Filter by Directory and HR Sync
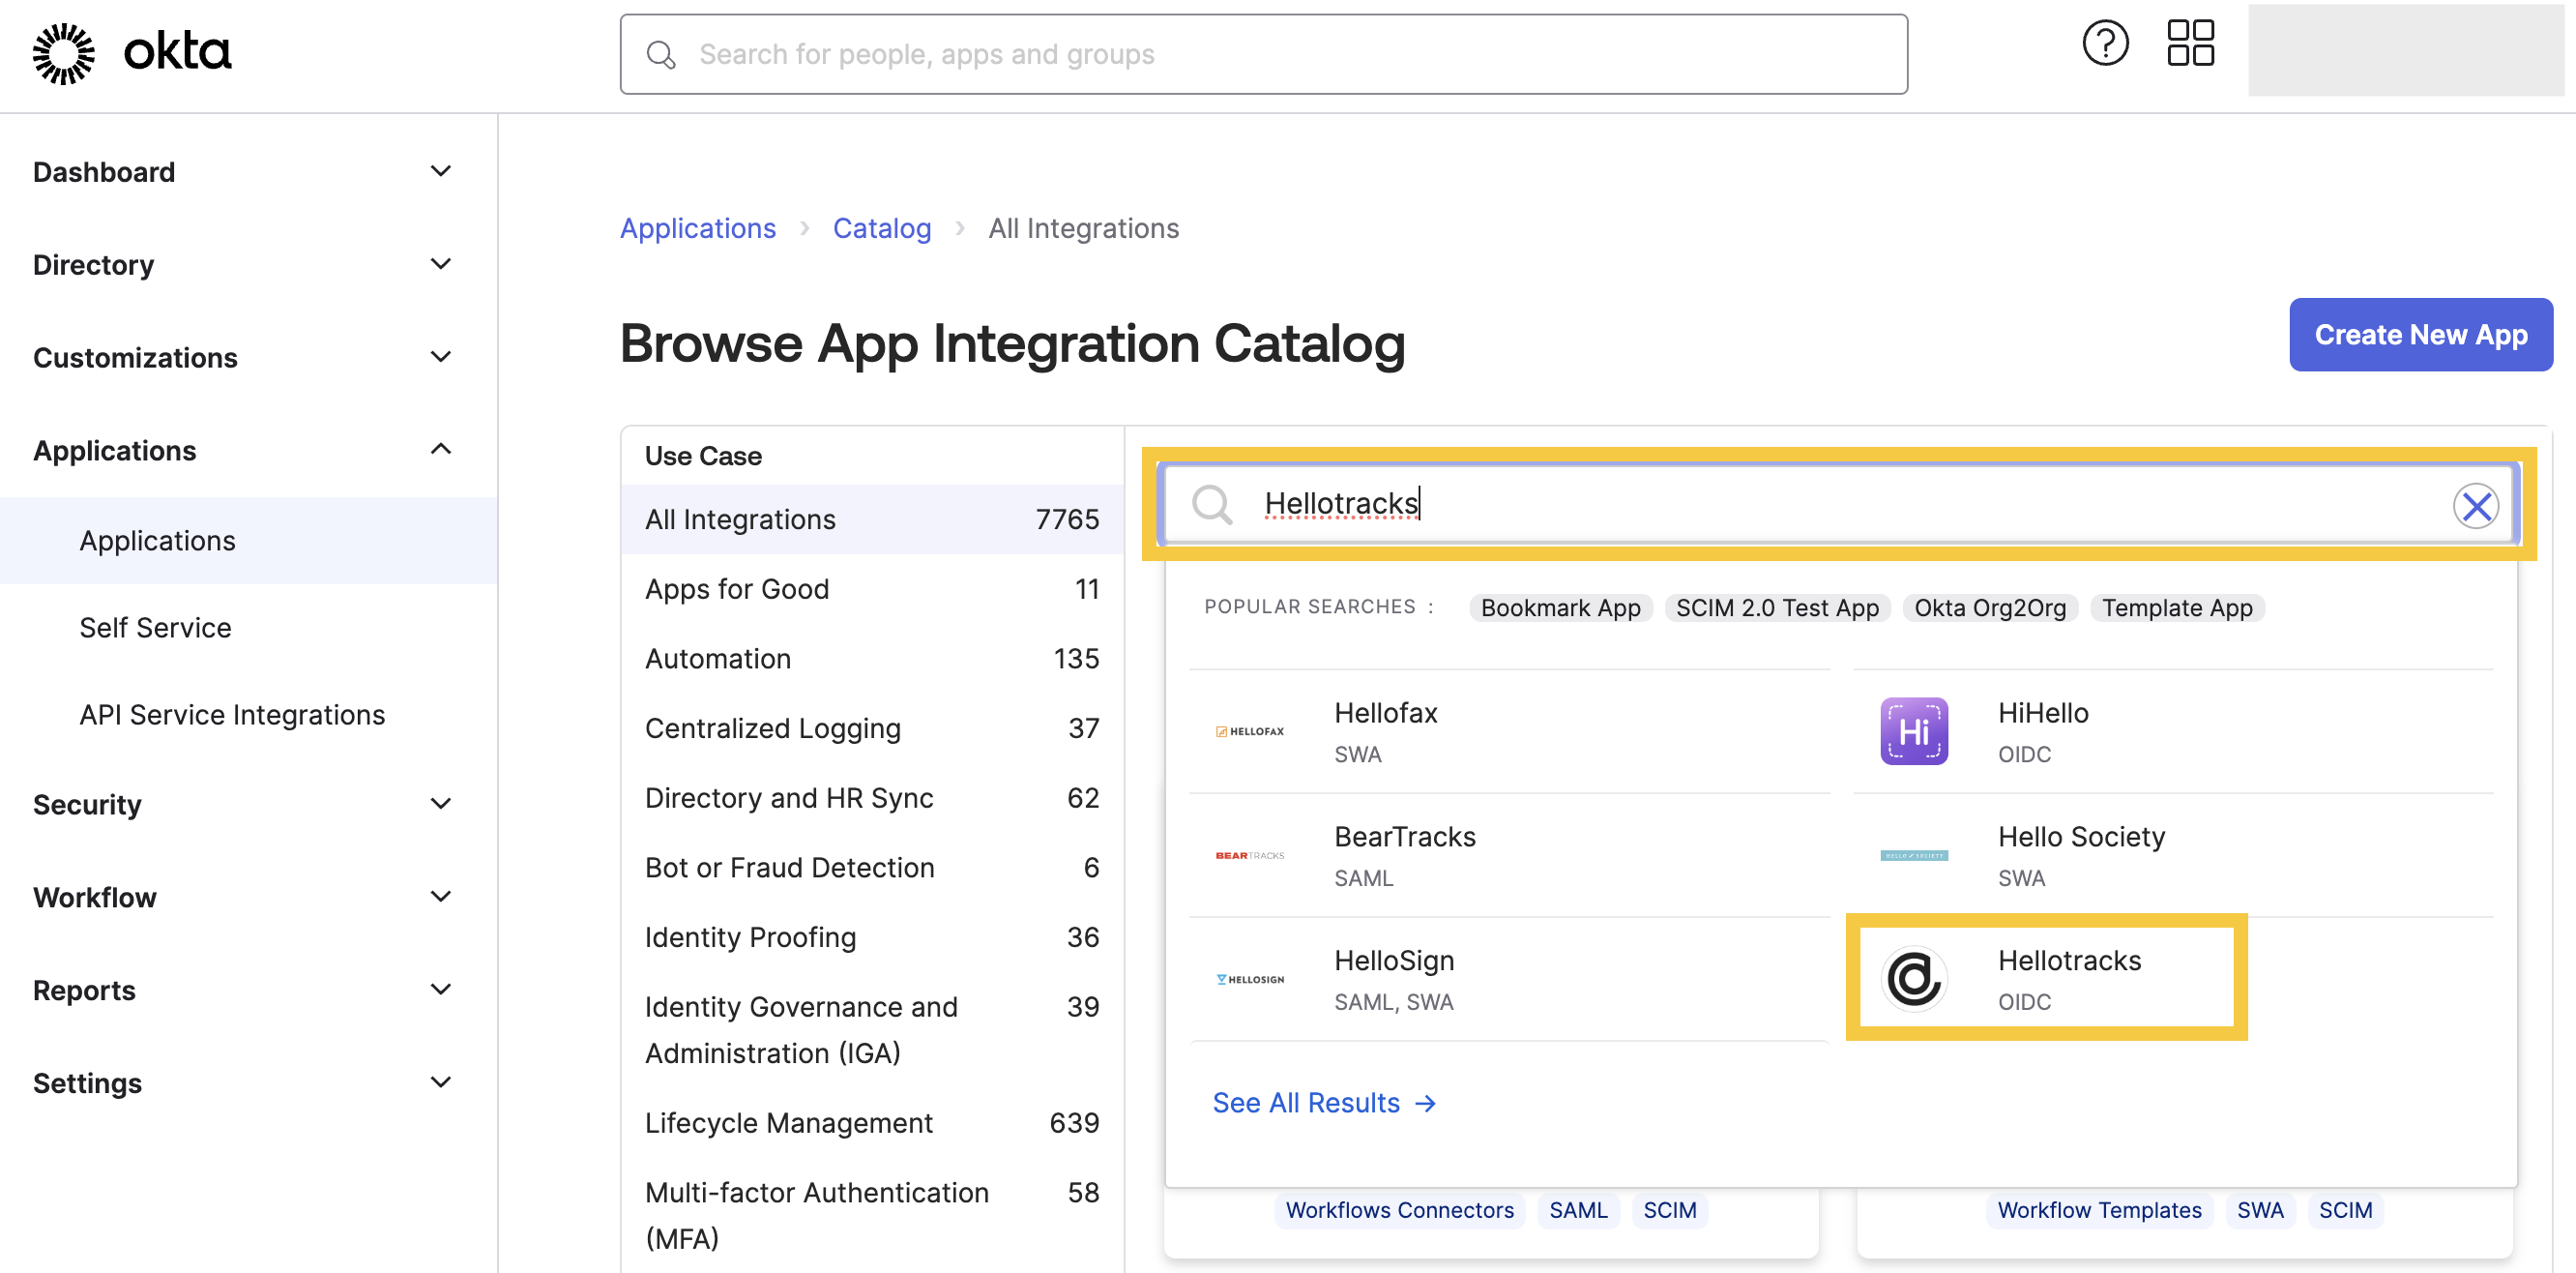The width and height of the screenshot is (2576, 1273). 872,799
